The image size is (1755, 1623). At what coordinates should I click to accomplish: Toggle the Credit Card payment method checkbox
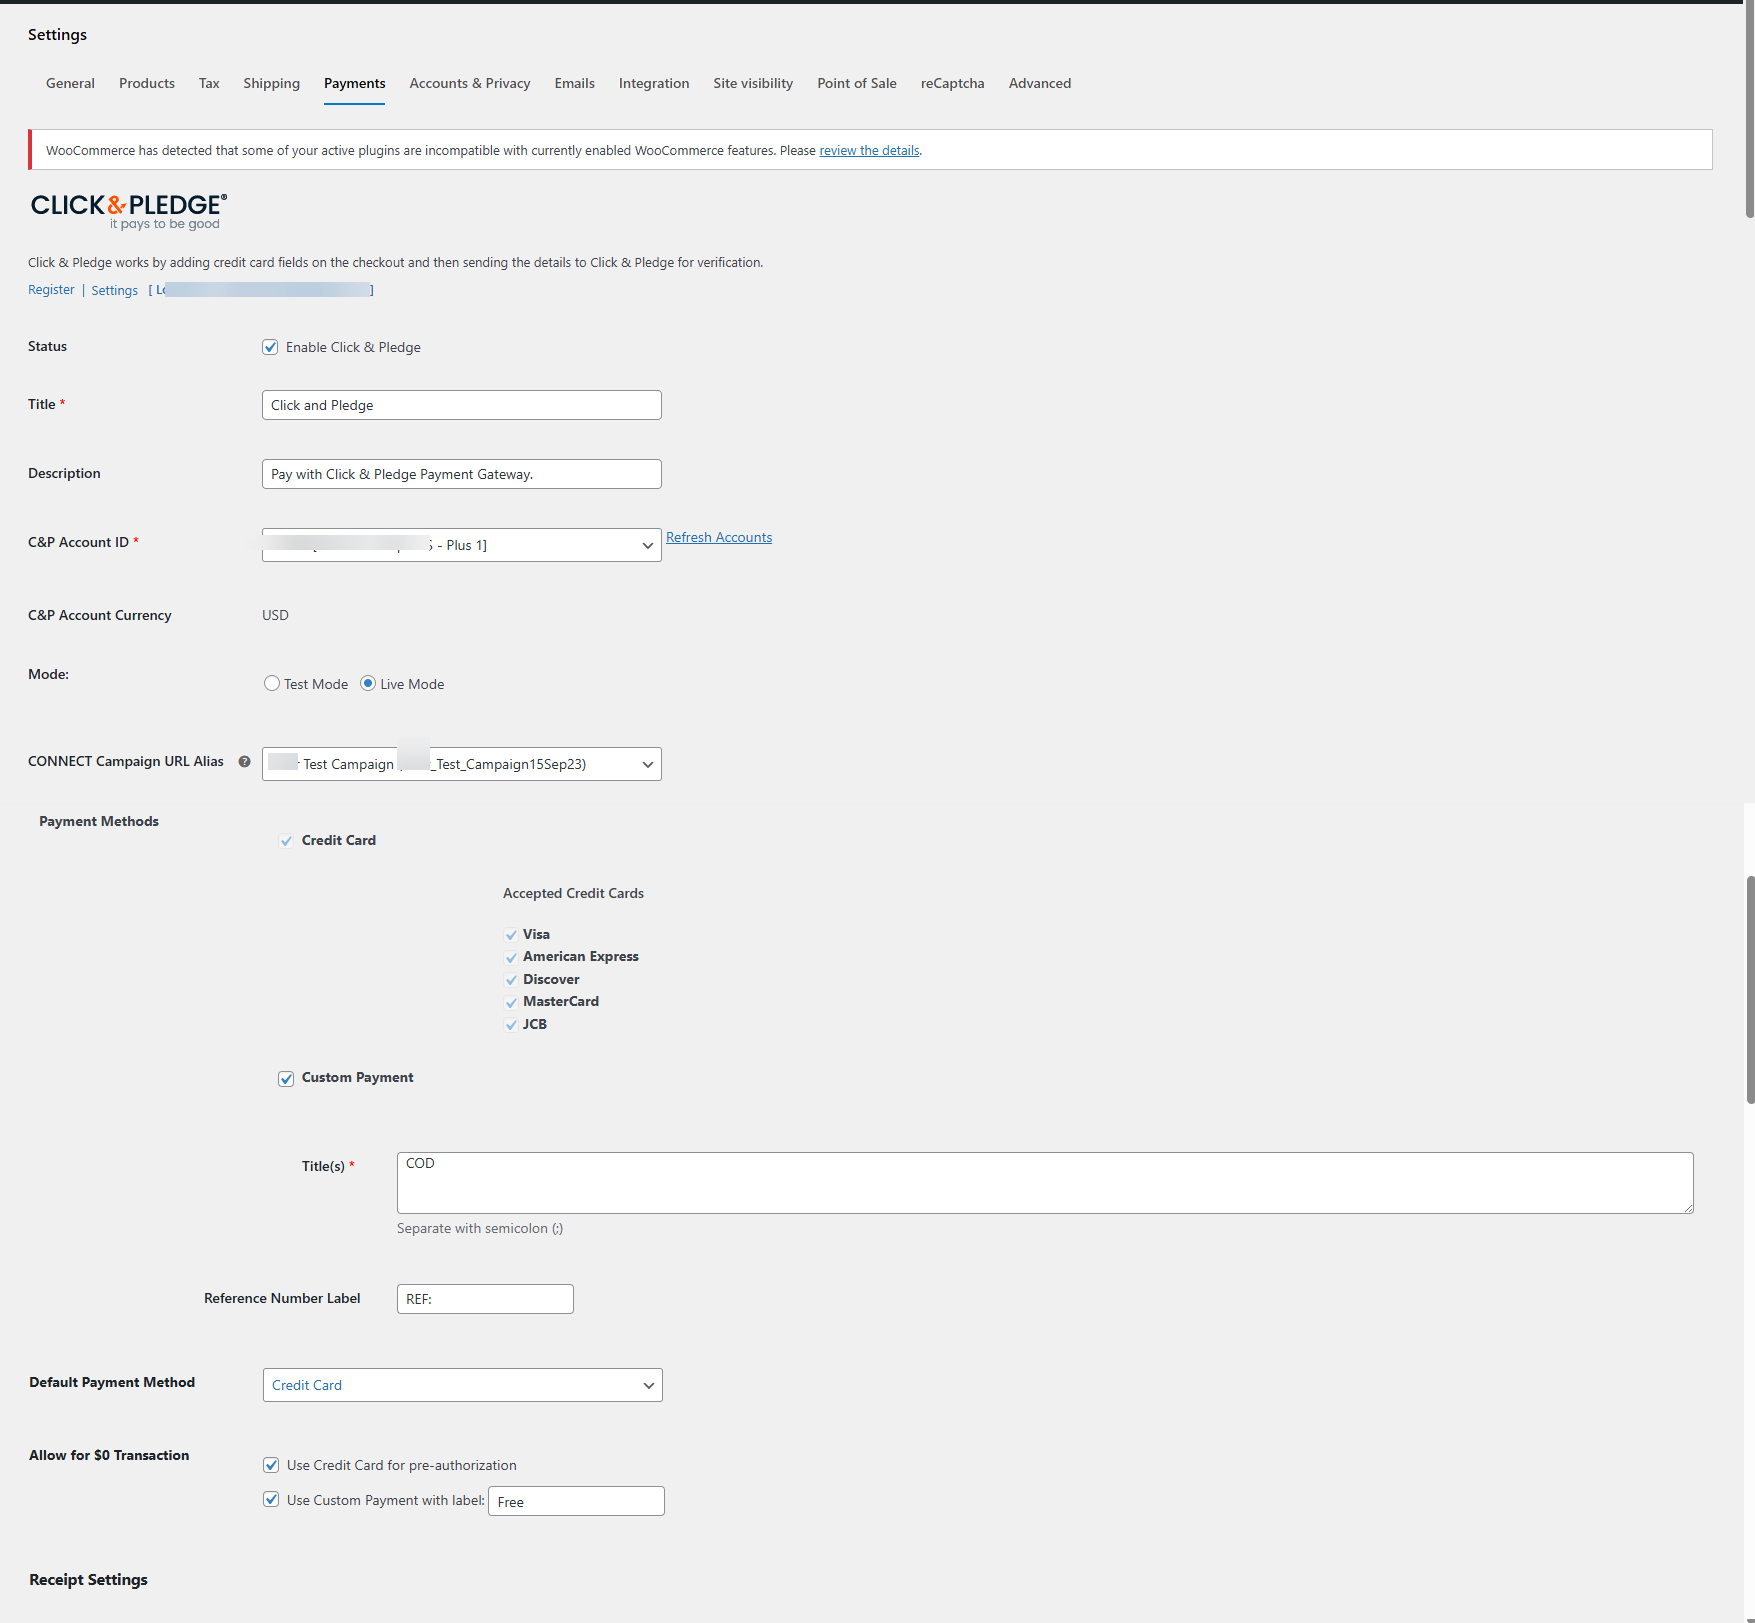pyautogui.click(x=286, y=841)
